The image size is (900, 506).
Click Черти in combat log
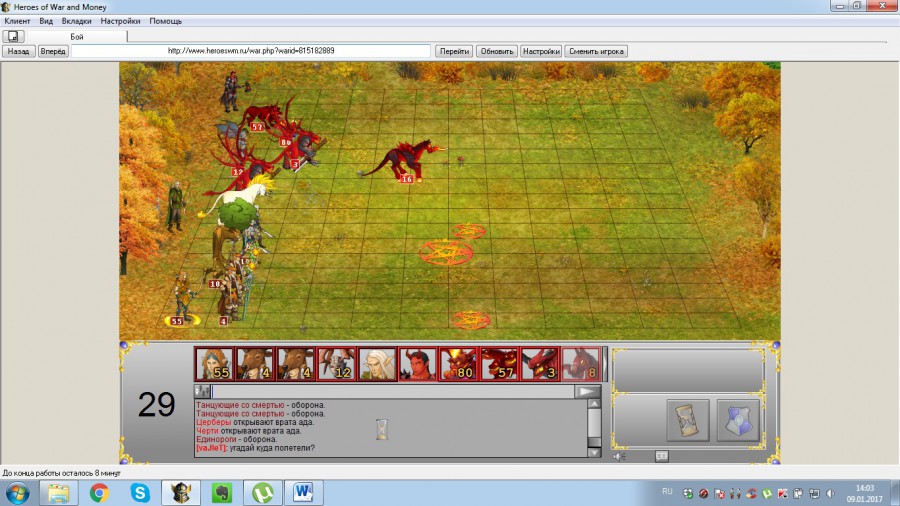pyautogui.click(x=207, y=431)
